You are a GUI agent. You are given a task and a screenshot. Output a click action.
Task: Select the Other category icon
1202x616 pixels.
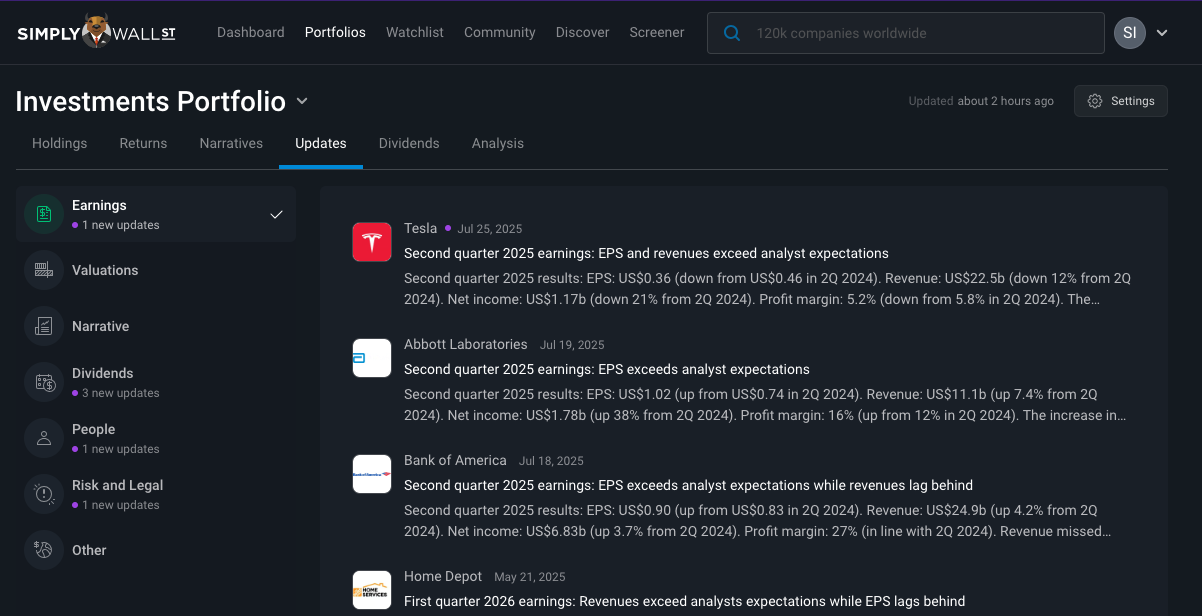[44, 550]
